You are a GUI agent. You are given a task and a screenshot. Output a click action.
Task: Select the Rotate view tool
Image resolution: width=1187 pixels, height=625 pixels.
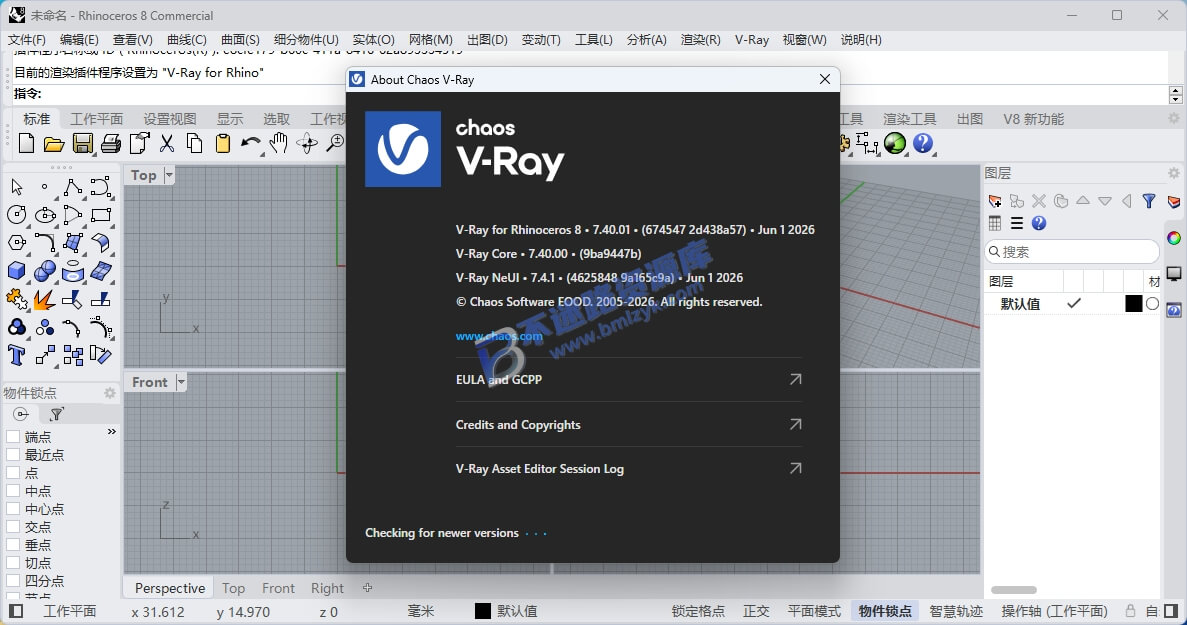tap(307, 143)
